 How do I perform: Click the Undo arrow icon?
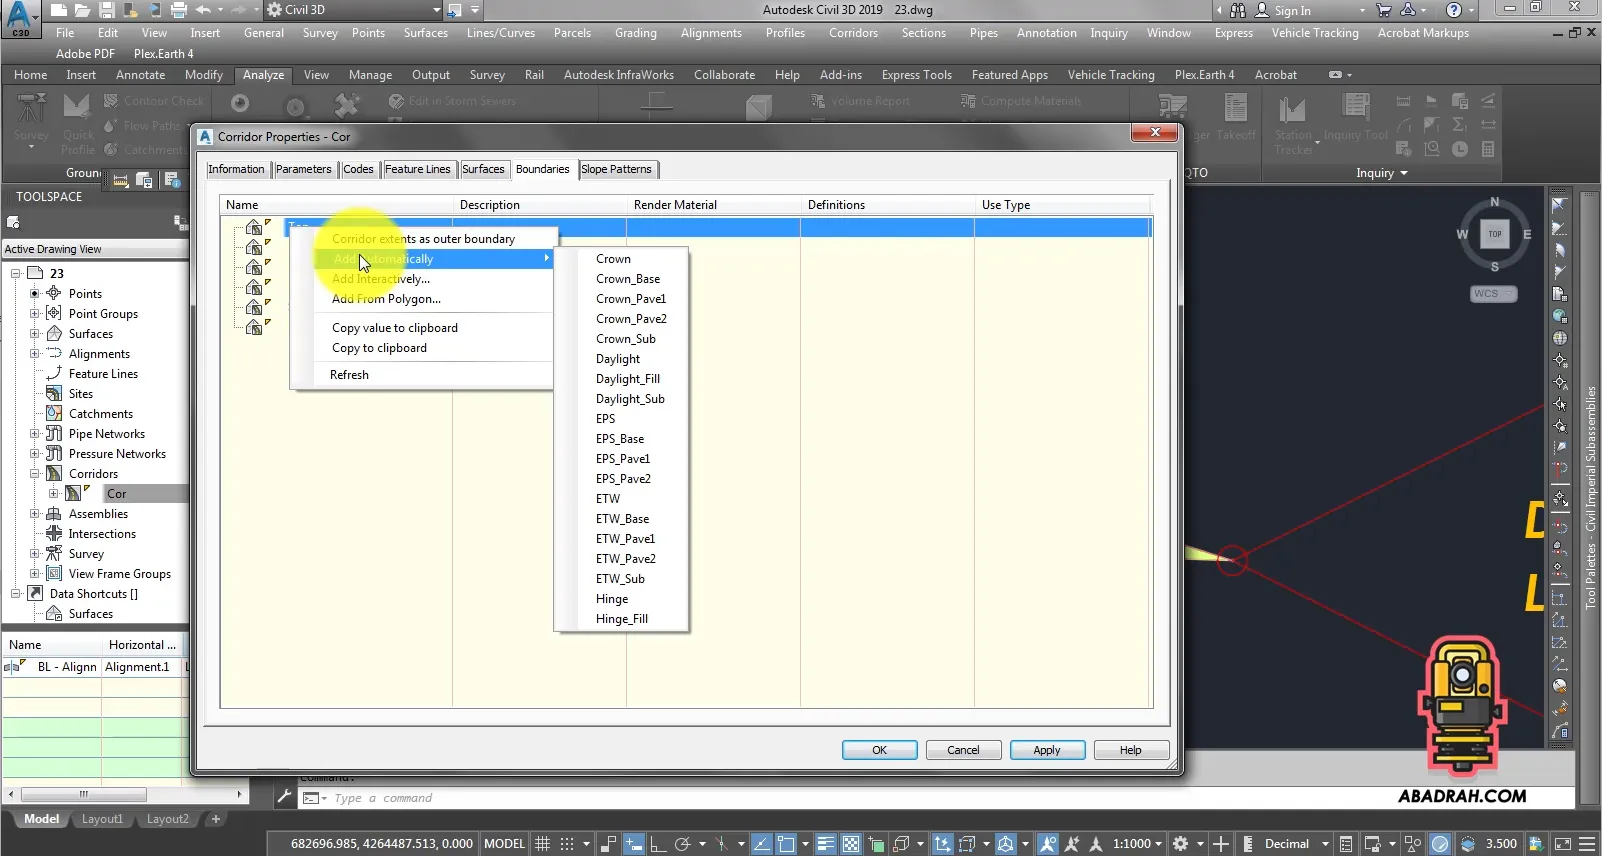click(x=203, y=10)
